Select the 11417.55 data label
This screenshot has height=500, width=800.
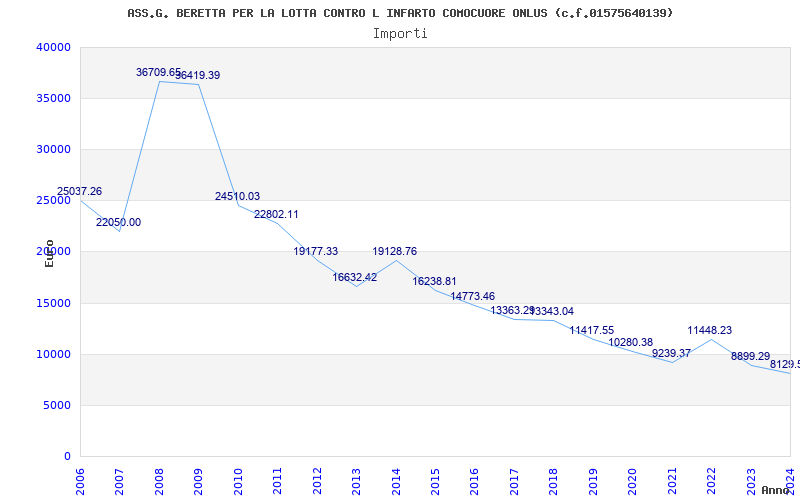tap(592, 331)
